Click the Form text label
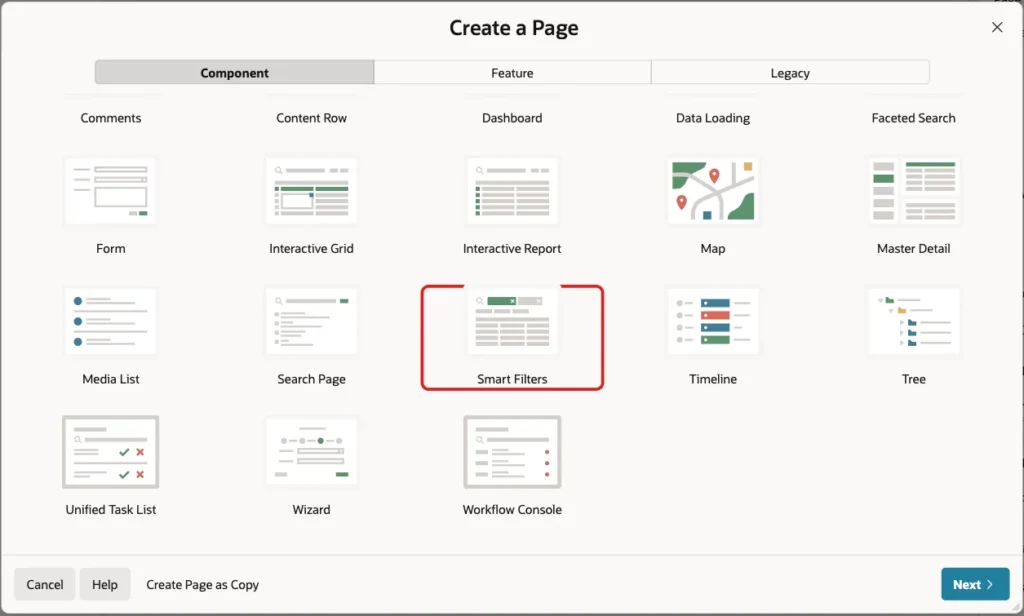Viewport: 1024px width, 616px height. click(x=110, y=248)
